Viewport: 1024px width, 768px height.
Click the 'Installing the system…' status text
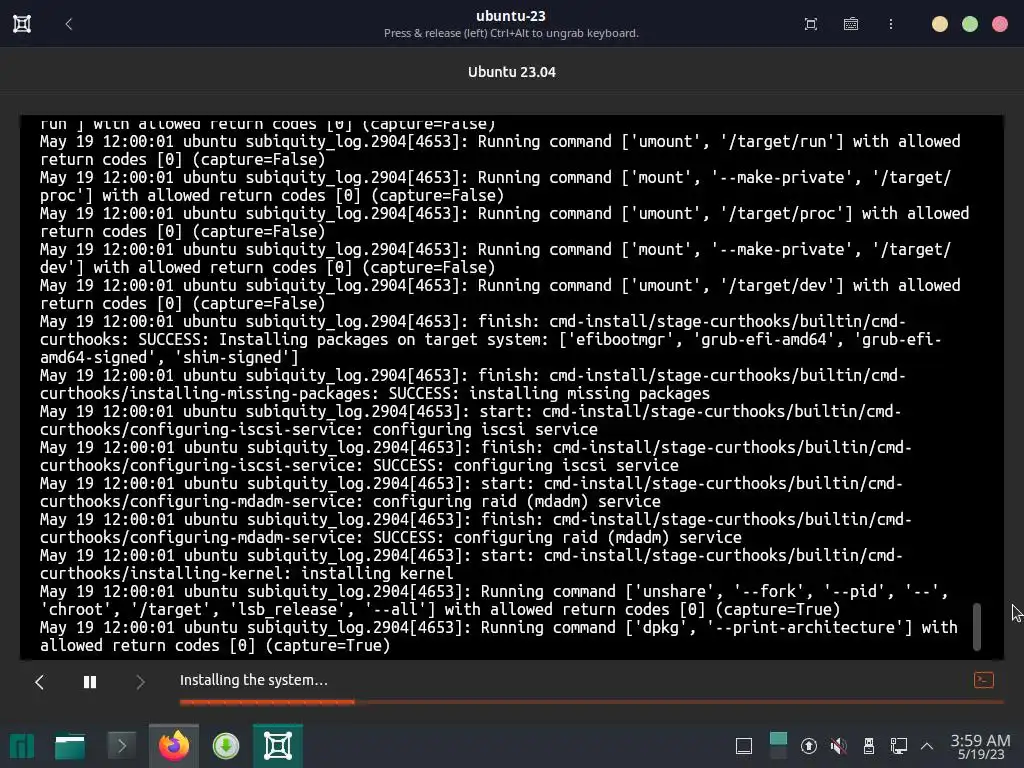(x=253, y=680)
